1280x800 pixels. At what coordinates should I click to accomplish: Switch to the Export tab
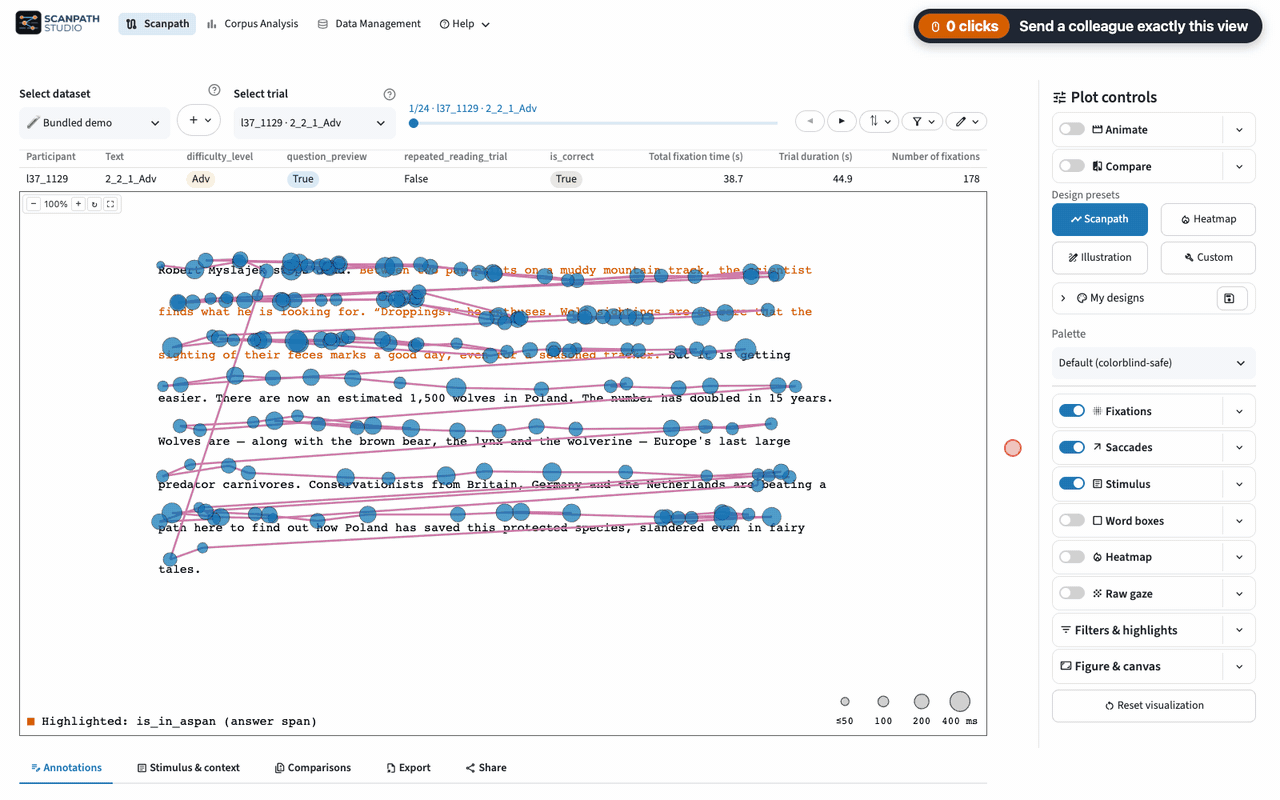click(x=408, y=768)
